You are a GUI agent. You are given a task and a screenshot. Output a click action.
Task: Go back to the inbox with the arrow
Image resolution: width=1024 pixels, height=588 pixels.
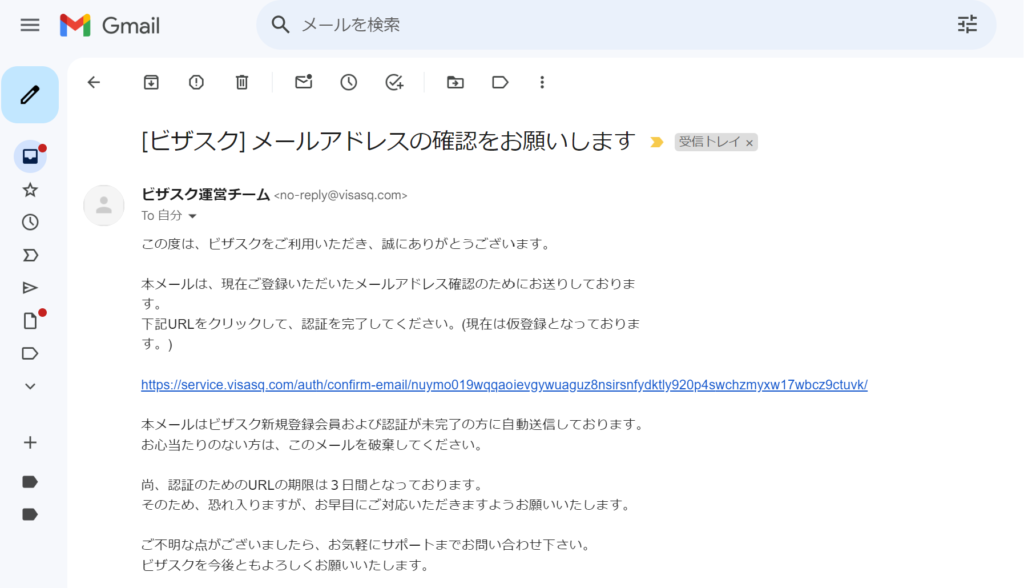tap(94, 82)
